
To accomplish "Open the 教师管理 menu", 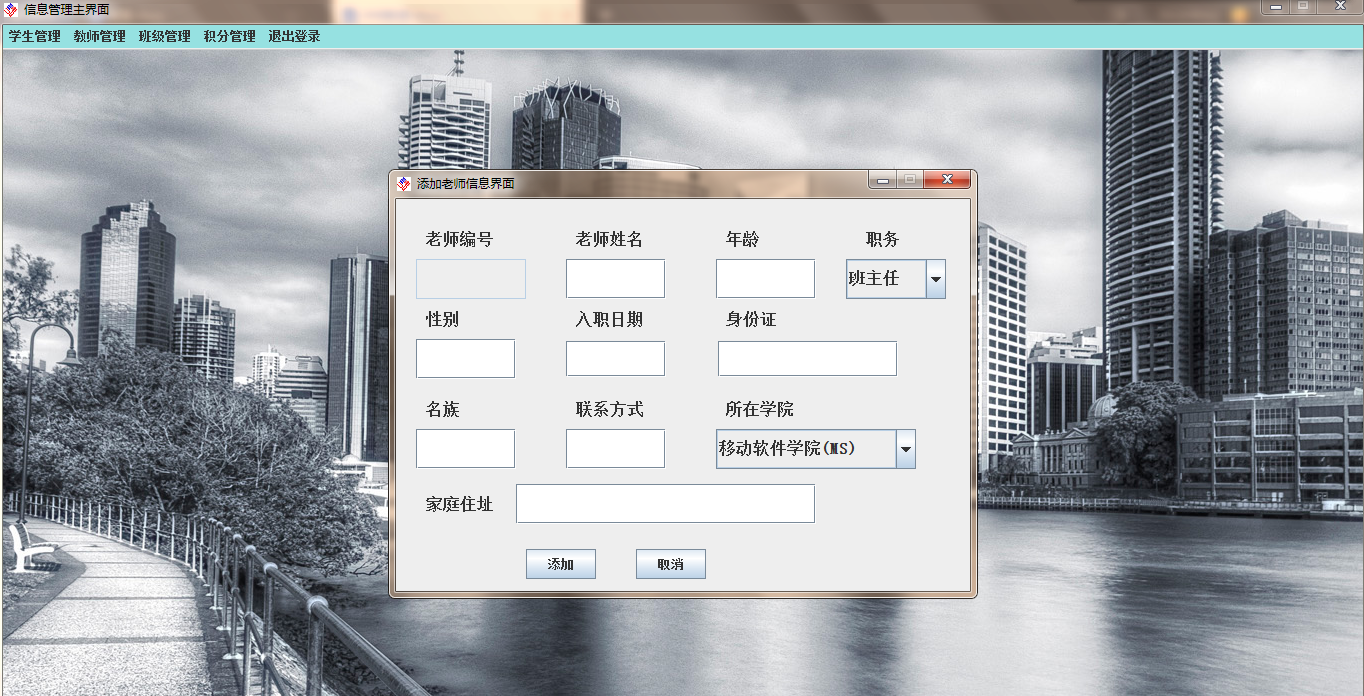I will pos(100,36).
